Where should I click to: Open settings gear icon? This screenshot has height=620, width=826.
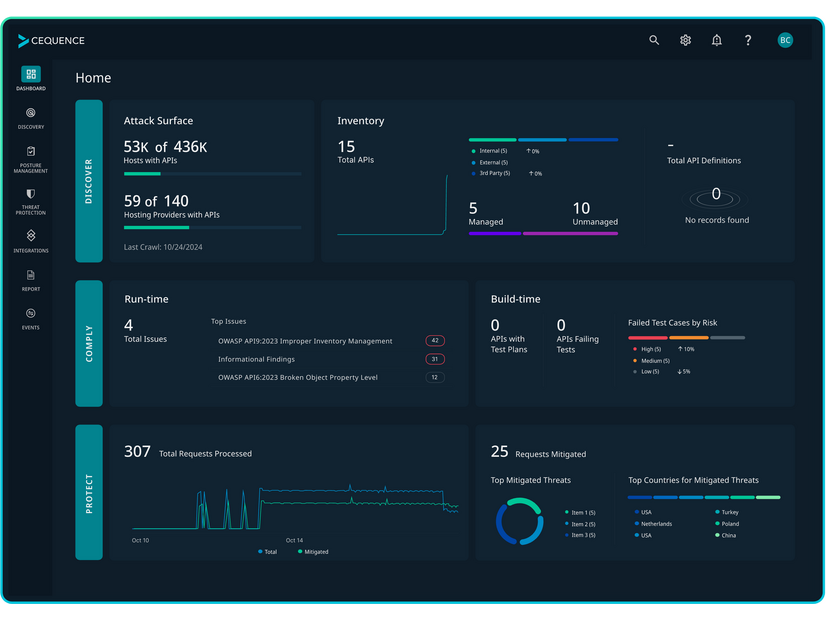[685, 40]
